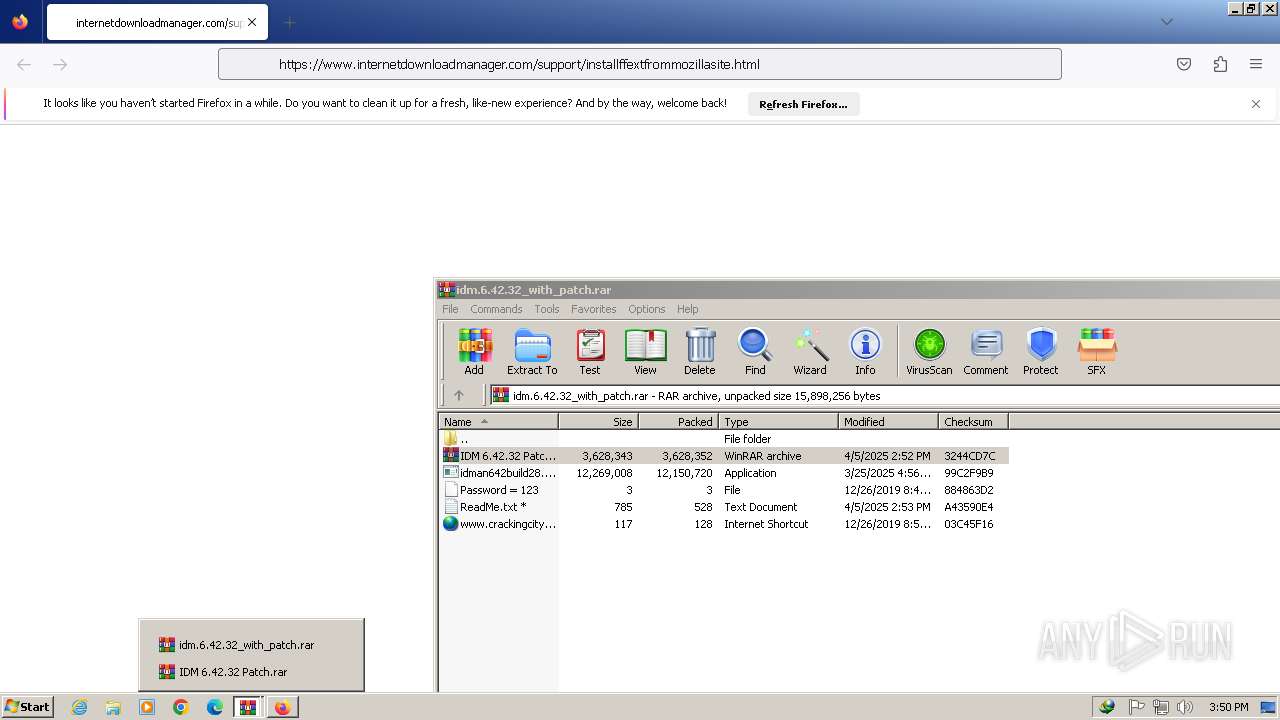Go forward in Firefox
Viewport: 1280px width, 720px height.
(x=60, y=64)
